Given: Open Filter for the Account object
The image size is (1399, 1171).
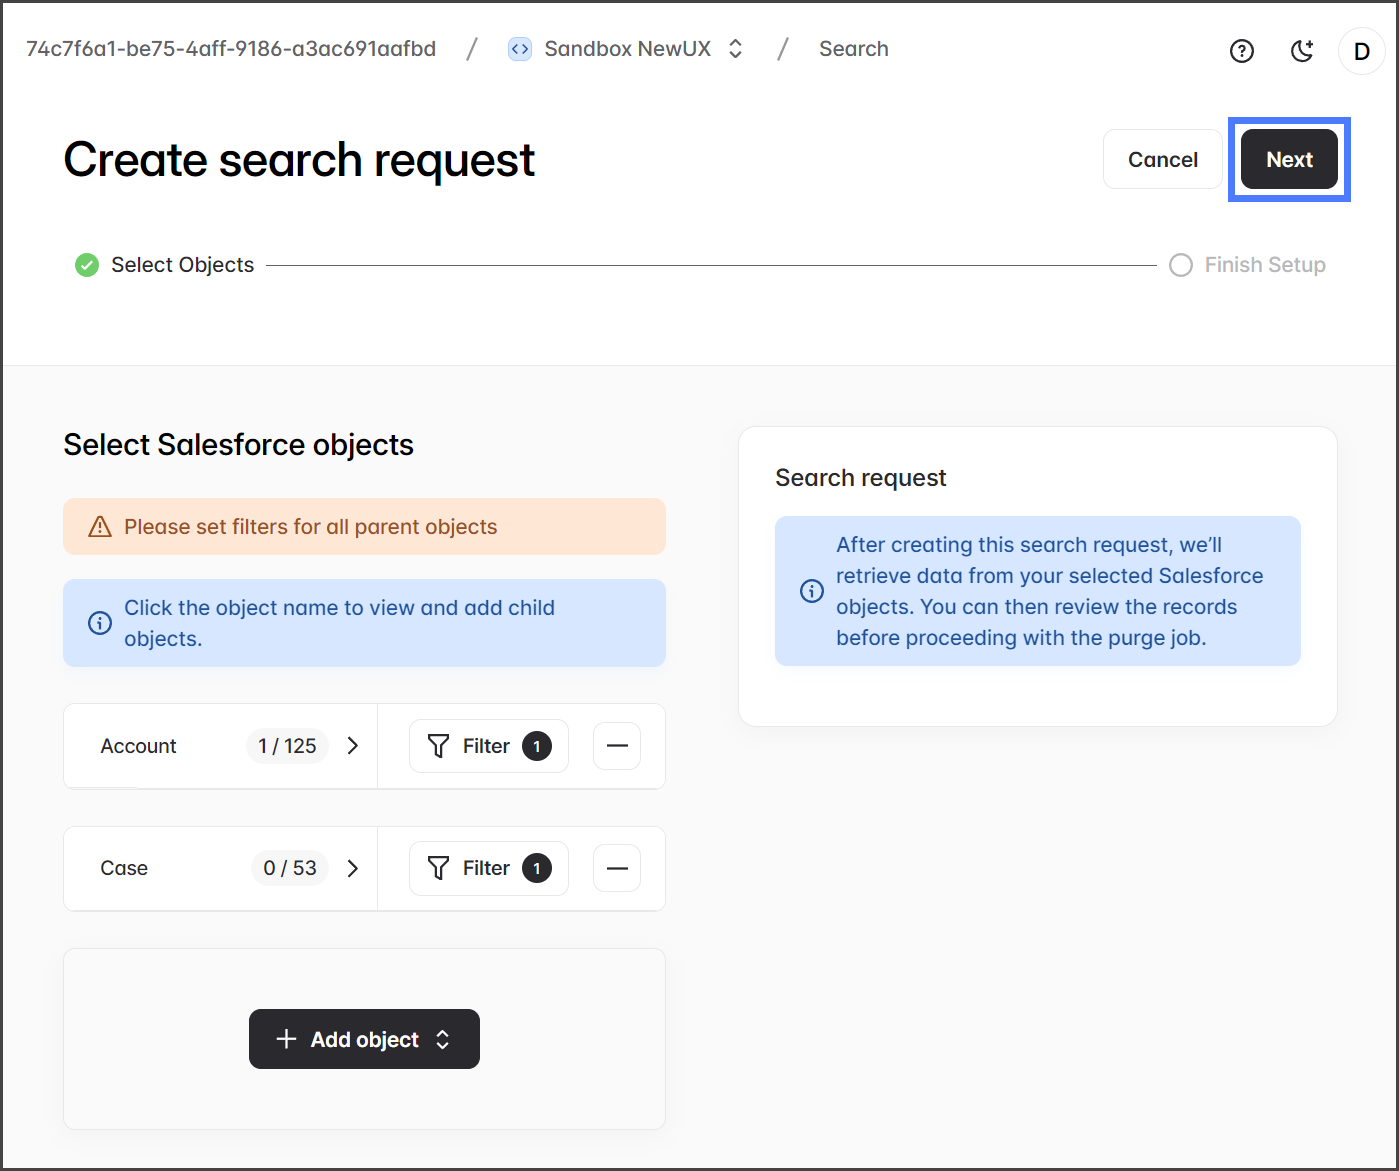Looking at the screenshot, I should [x=488, y=746].
